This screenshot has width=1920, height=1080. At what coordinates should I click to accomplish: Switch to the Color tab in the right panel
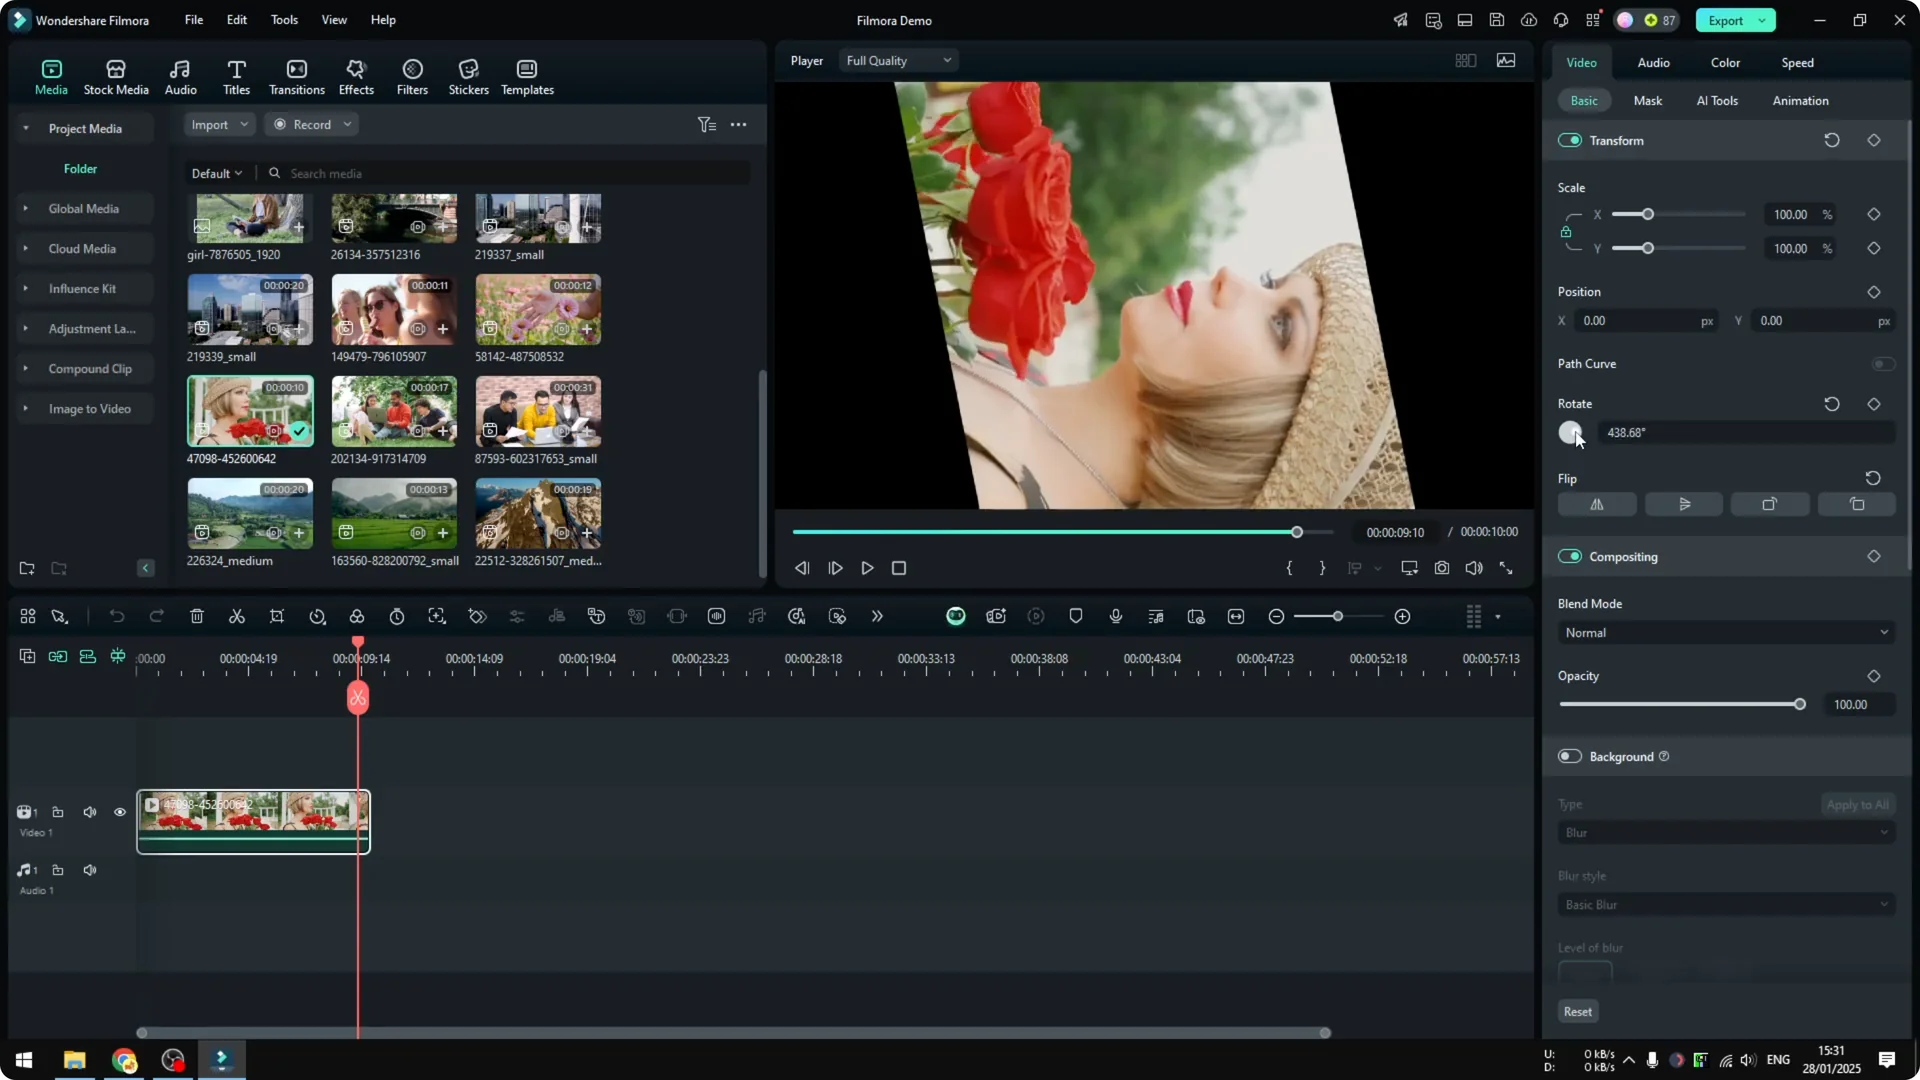point(1724,62)
